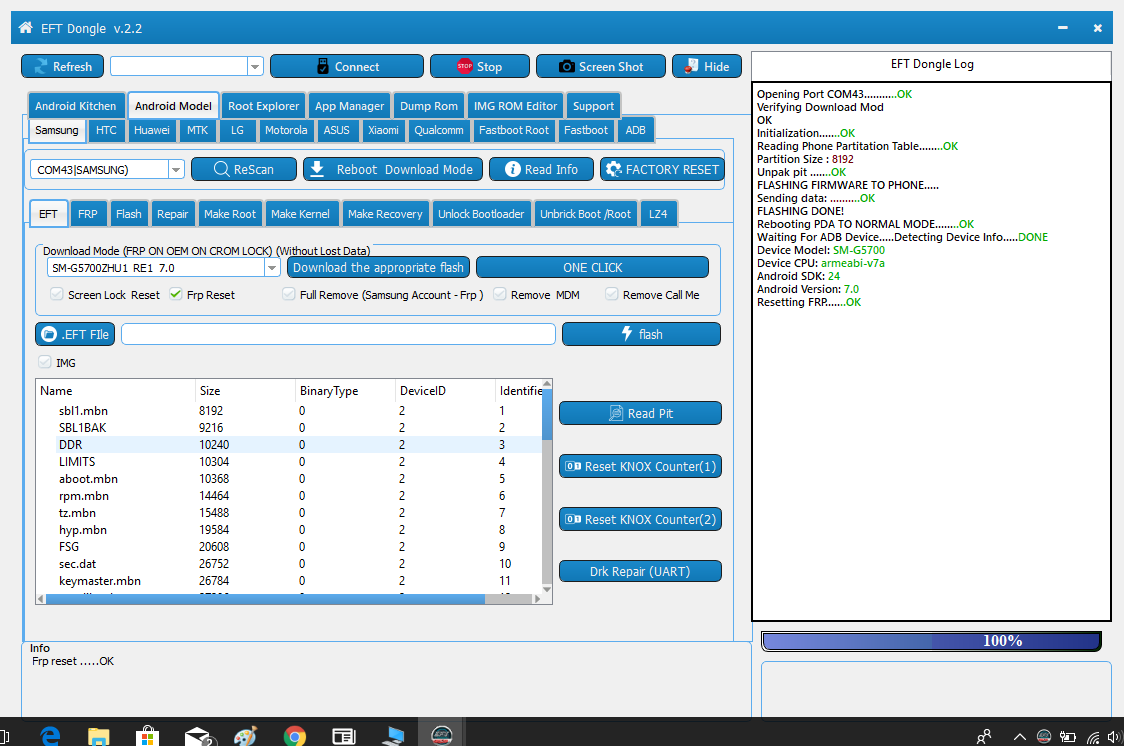Uncheck the Frp Reset checkbox
The image size is (1124, 746).
(x=176, y=294)
